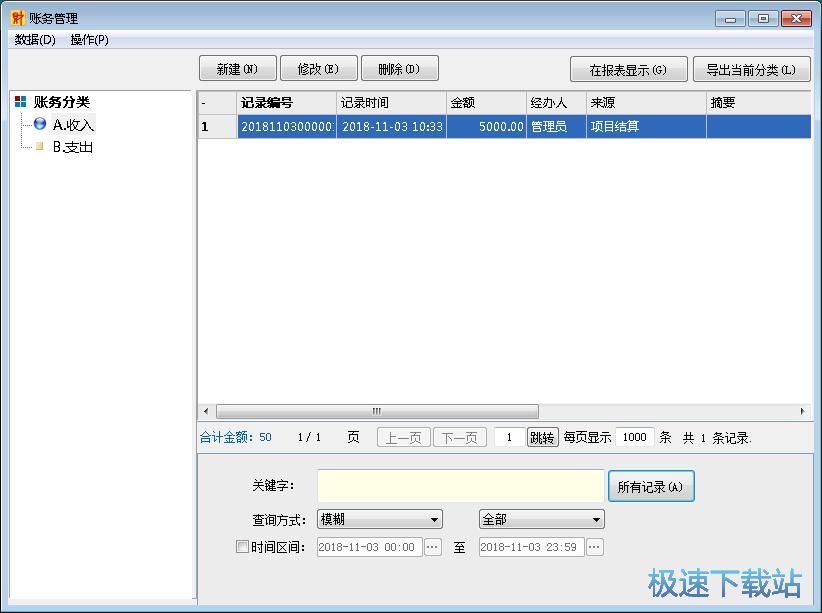Image resolution: width=822 pixels, height=613 pixels.
Task: Click the 上一页 button
Action: [x=404, y=437]
